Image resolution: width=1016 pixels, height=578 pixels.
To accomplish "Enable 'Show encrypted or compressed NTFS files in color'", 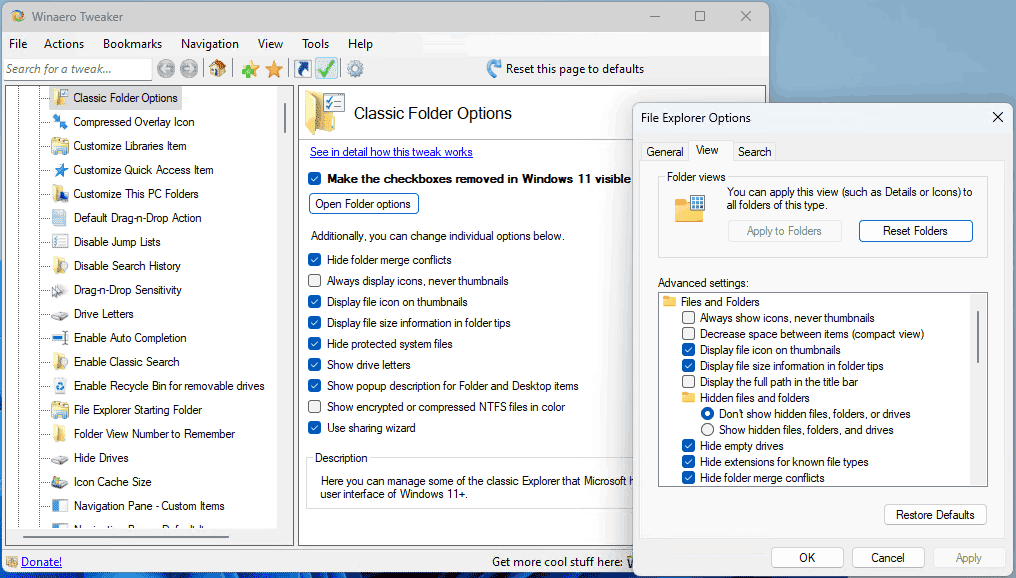I will [x=315, y=407].
